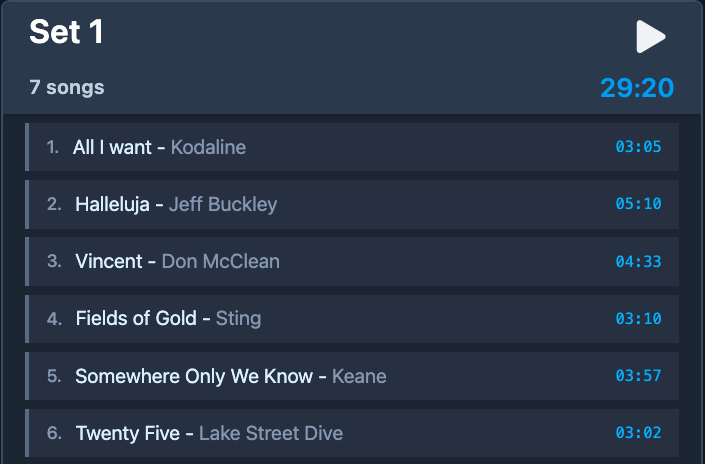Click the 03:57 duration beside Keane's song
The width and height of the screenshot is (705, 464).
[x=638, y=377]
